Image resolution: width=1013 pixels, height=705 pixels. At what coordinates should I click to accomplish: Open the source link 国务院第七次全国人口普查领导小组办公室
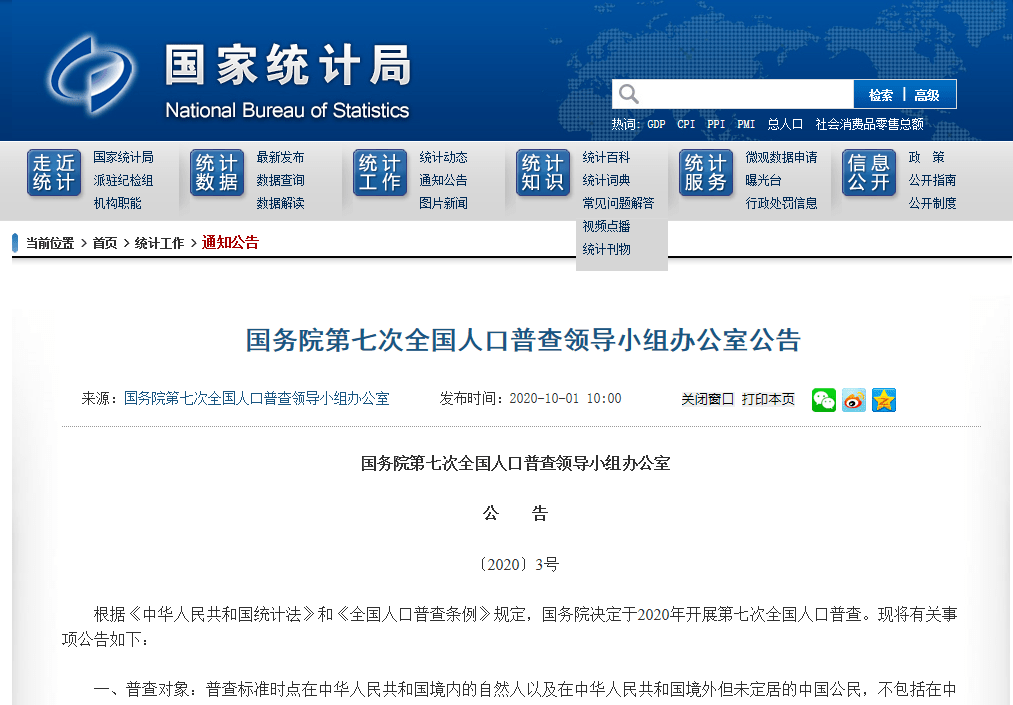click(256, 399)
